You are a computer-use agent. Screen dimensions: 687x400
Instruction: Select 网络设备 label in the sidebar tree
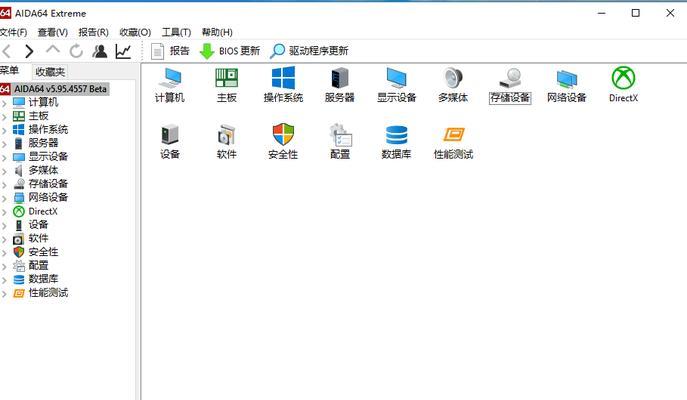click(x=48, y=198)
